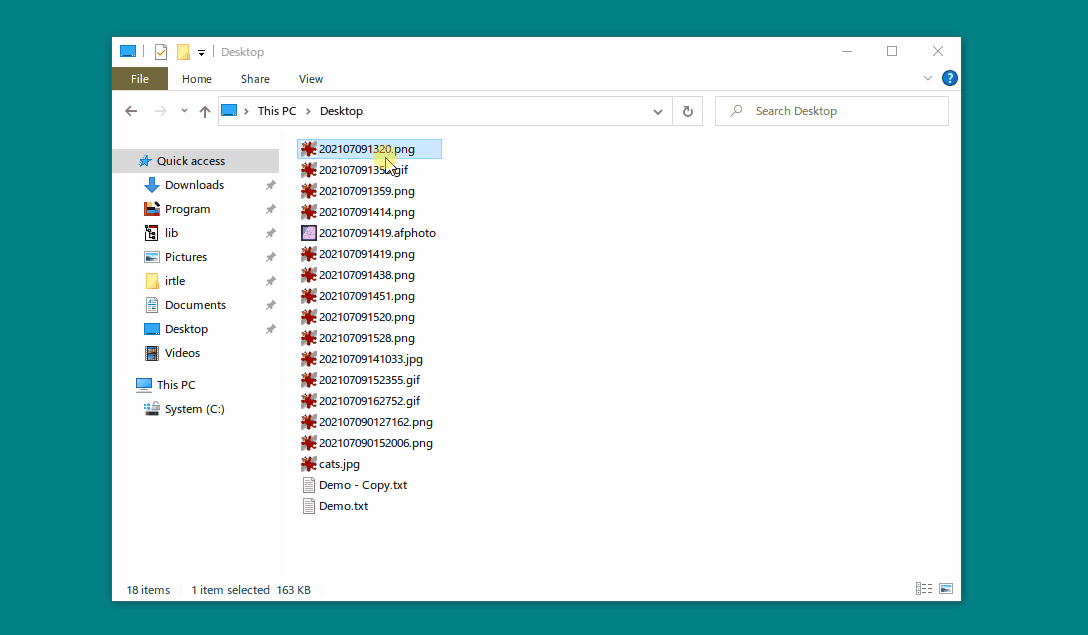Click the Properties icon in the title bar
The height and width of the screenshot is (635, 1088).
pos(161,52)
